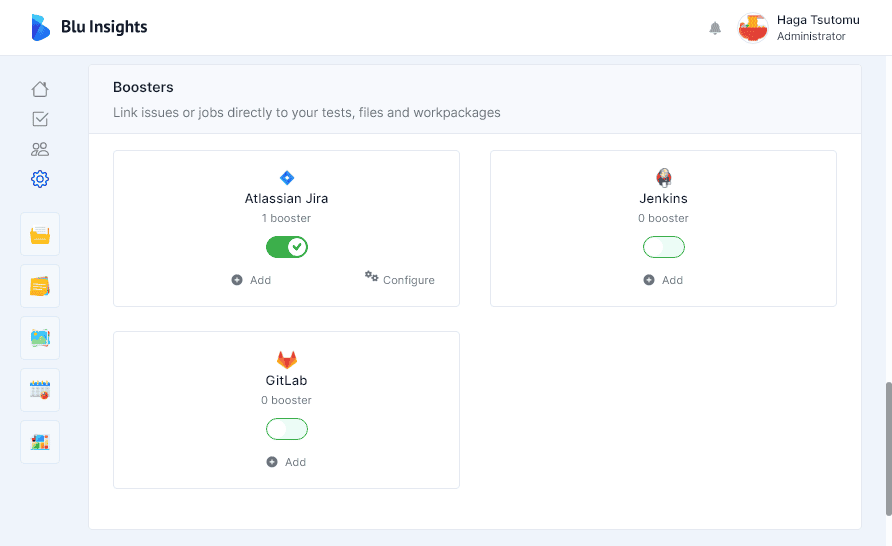The width and height of the screenshot is (892, 546).
Task: Click the 'Link issues or jobs' description
Action: [307, 113]
